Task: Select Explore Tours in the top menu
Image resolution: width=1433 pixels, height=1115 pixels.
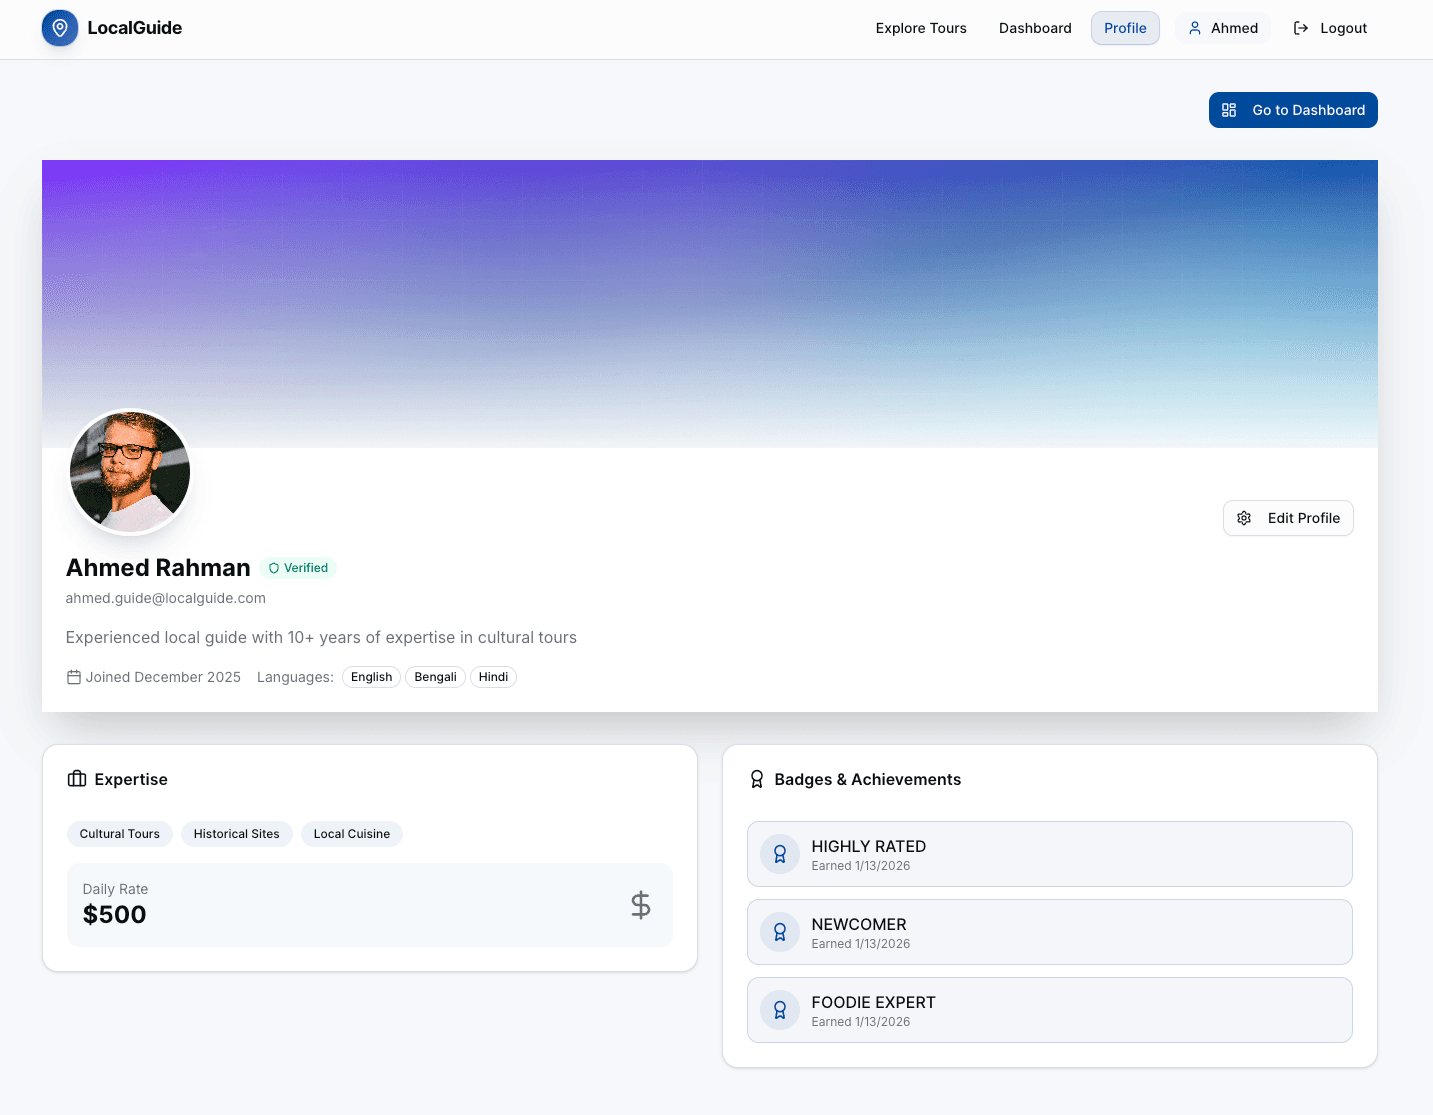Action: point(920,28)
